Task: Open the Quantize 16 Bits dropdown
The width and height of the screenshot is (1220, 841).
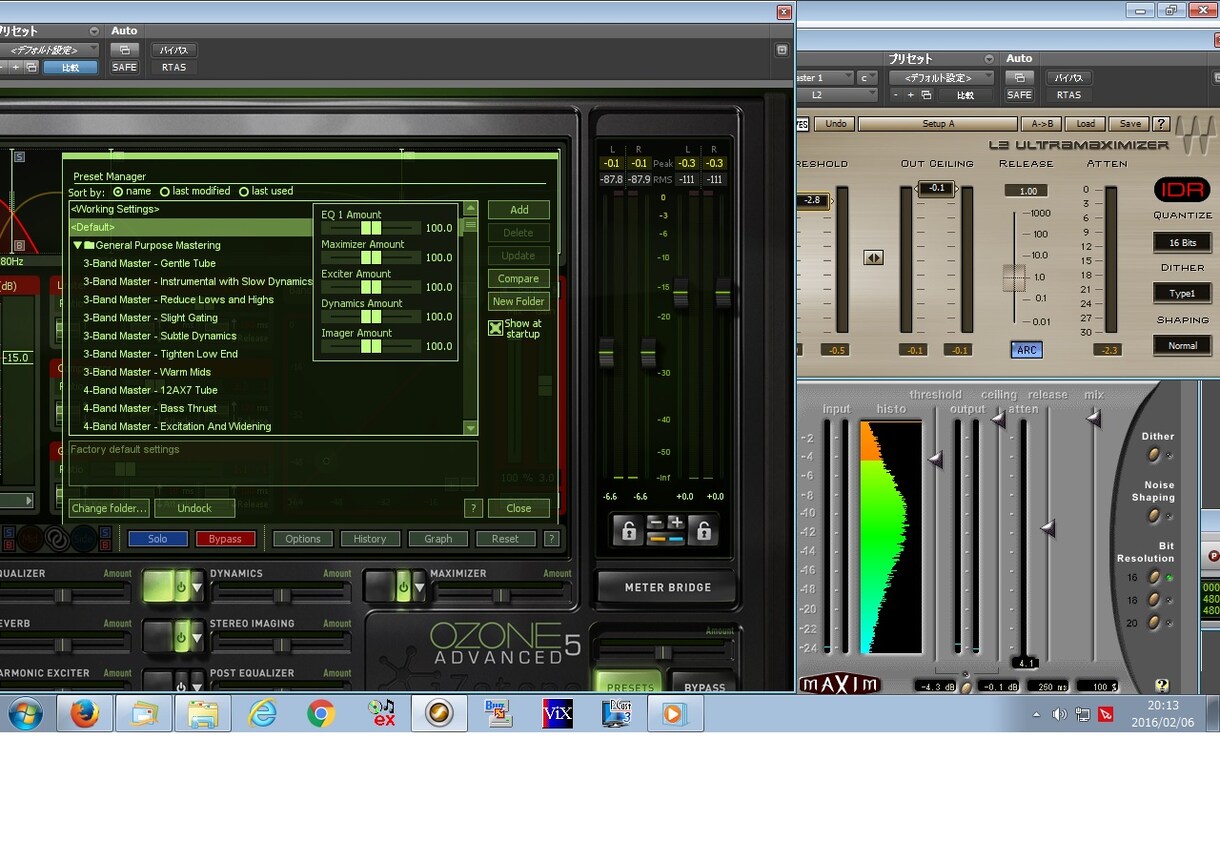Action: point(1182,243)
